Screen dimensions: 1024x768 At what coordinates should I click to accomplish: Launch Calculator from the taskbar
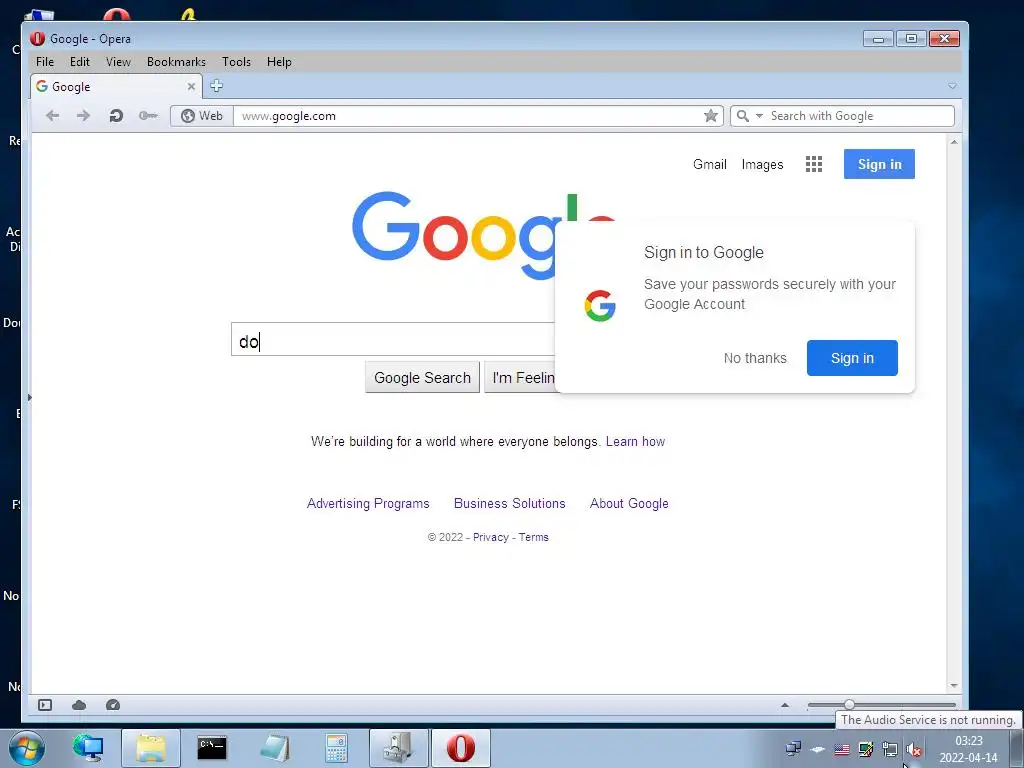click(x=336, y=748)
